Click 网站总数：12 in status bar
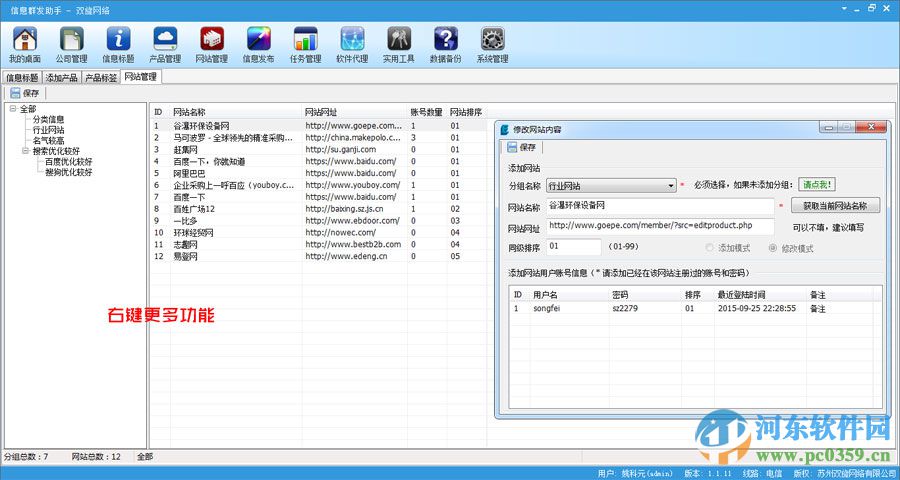900x480 pixels. pyautogui.click(x=96, y=457)
